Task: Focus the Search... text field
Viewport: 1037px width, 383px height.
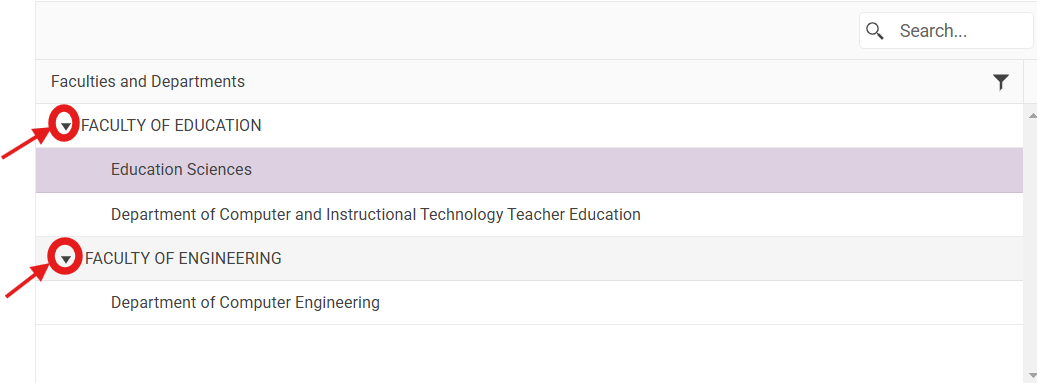Action: tap(946, 30)
